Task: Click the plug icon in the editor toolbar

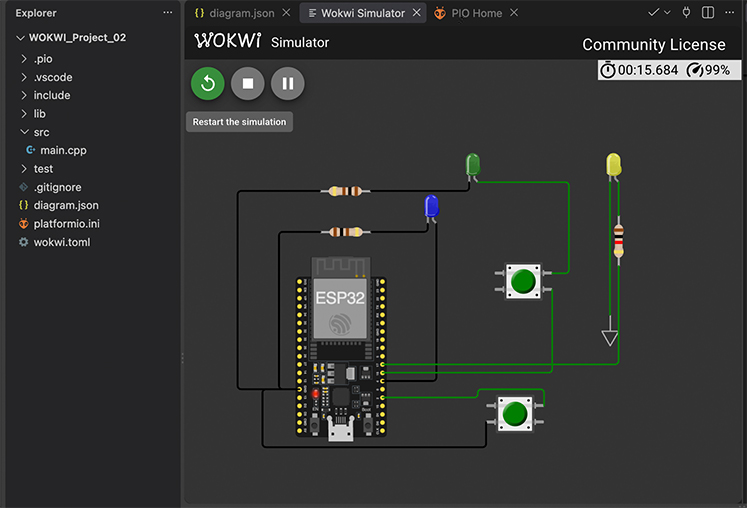Action: click(686, 13)
